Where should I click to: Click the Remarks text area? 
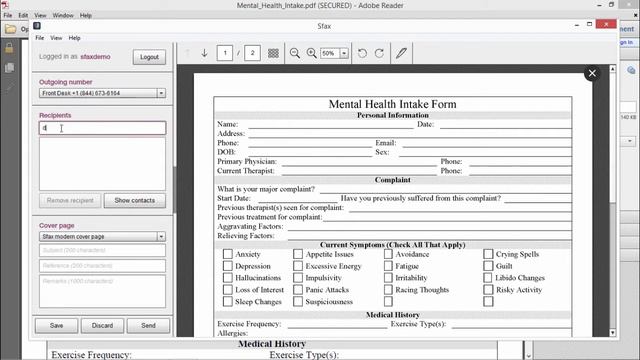click(x=102, y=291)
